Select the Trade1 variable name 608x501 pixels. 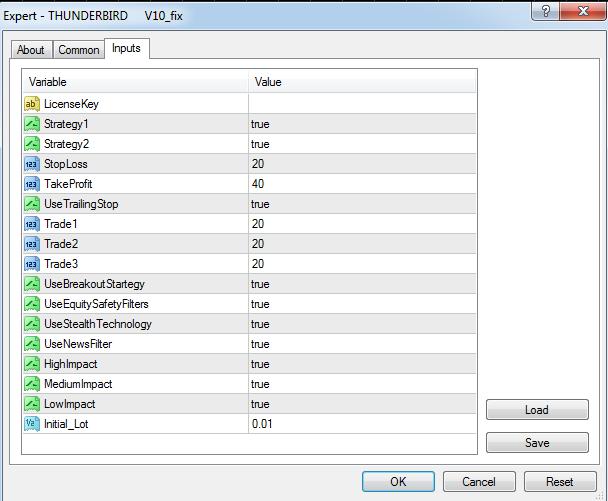coord(61,224)
